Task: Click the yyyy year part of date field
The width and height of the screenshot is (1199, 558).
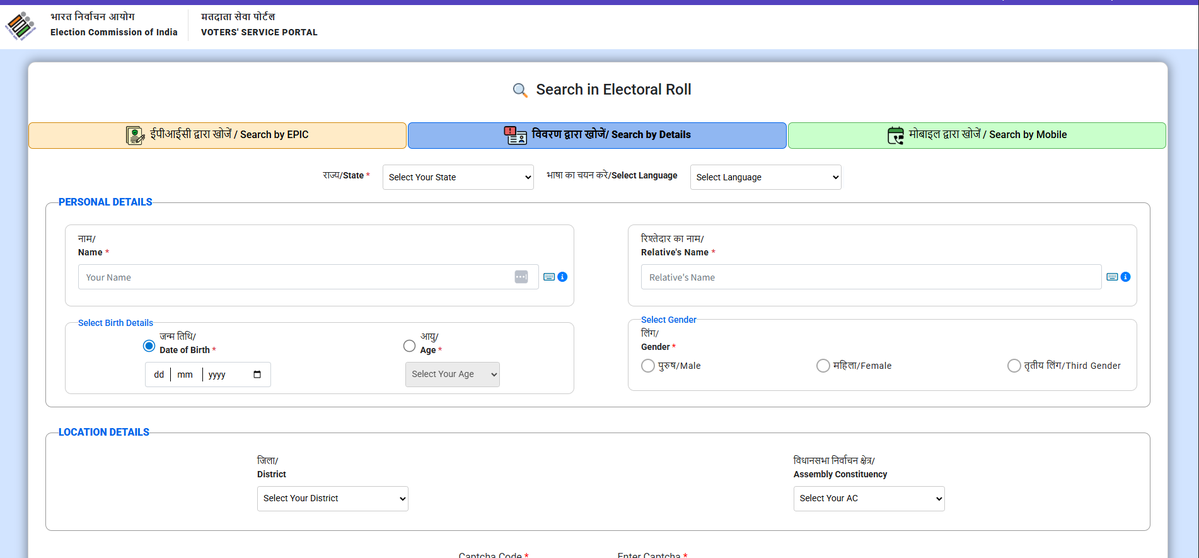Action: pos(217,375)
